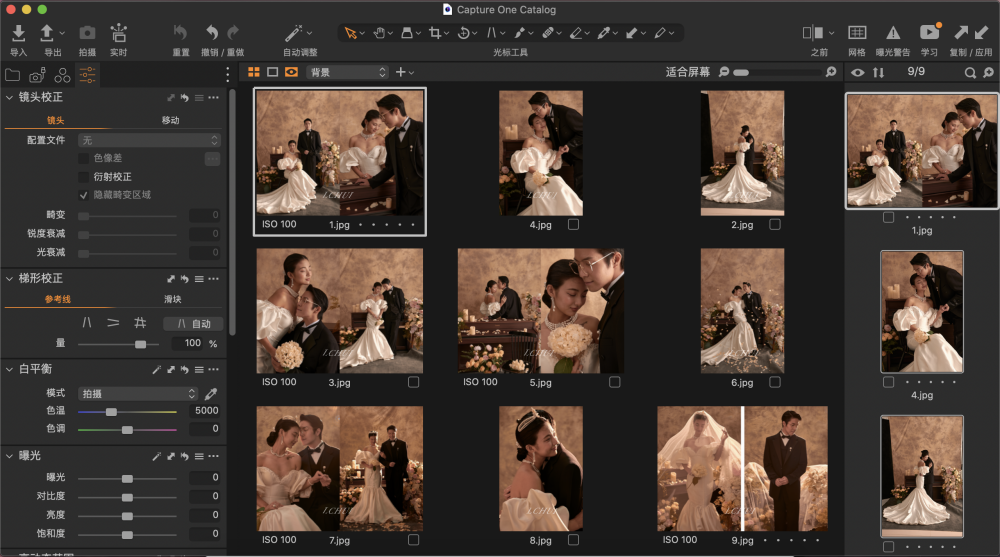Click the 自动 keystone button
Image resolution: width=1000 pixels, height=557 pixels.
192,323
